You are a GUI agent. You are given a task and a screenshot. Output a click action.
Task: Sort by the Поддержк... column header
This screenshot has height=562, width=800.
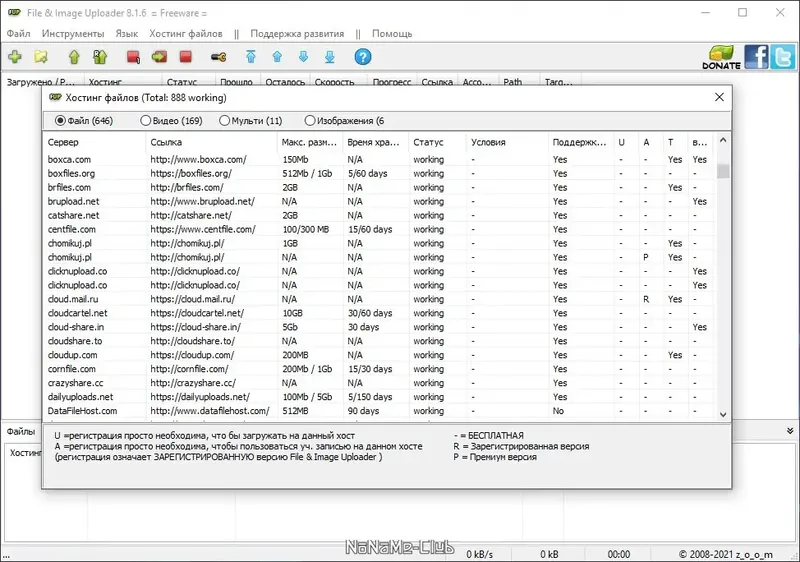[580, 142]
